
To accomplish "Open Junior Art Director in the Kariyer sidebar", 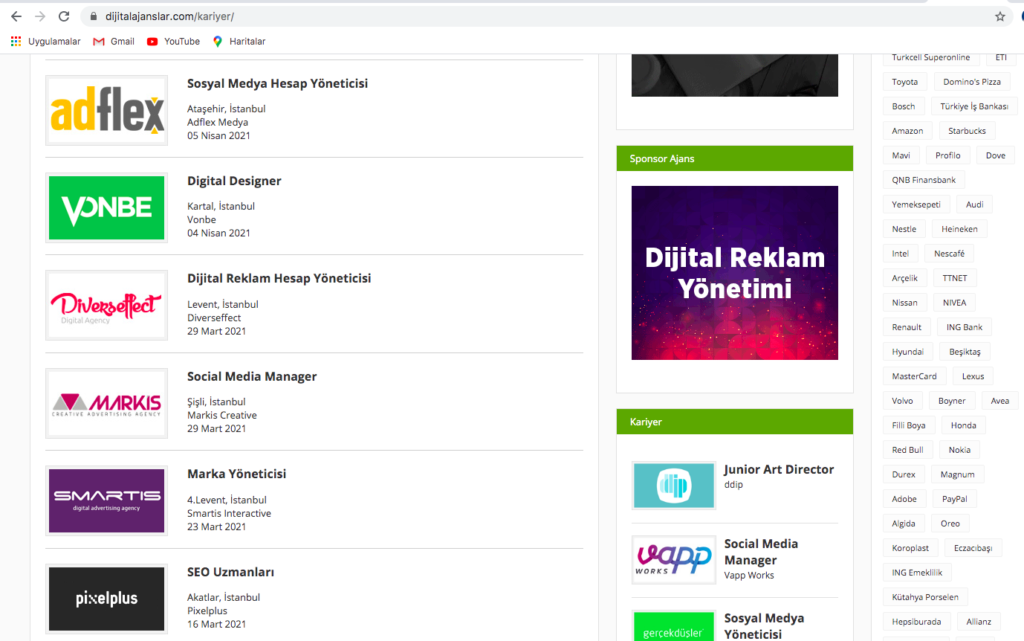I will click(x=778, y=470).
